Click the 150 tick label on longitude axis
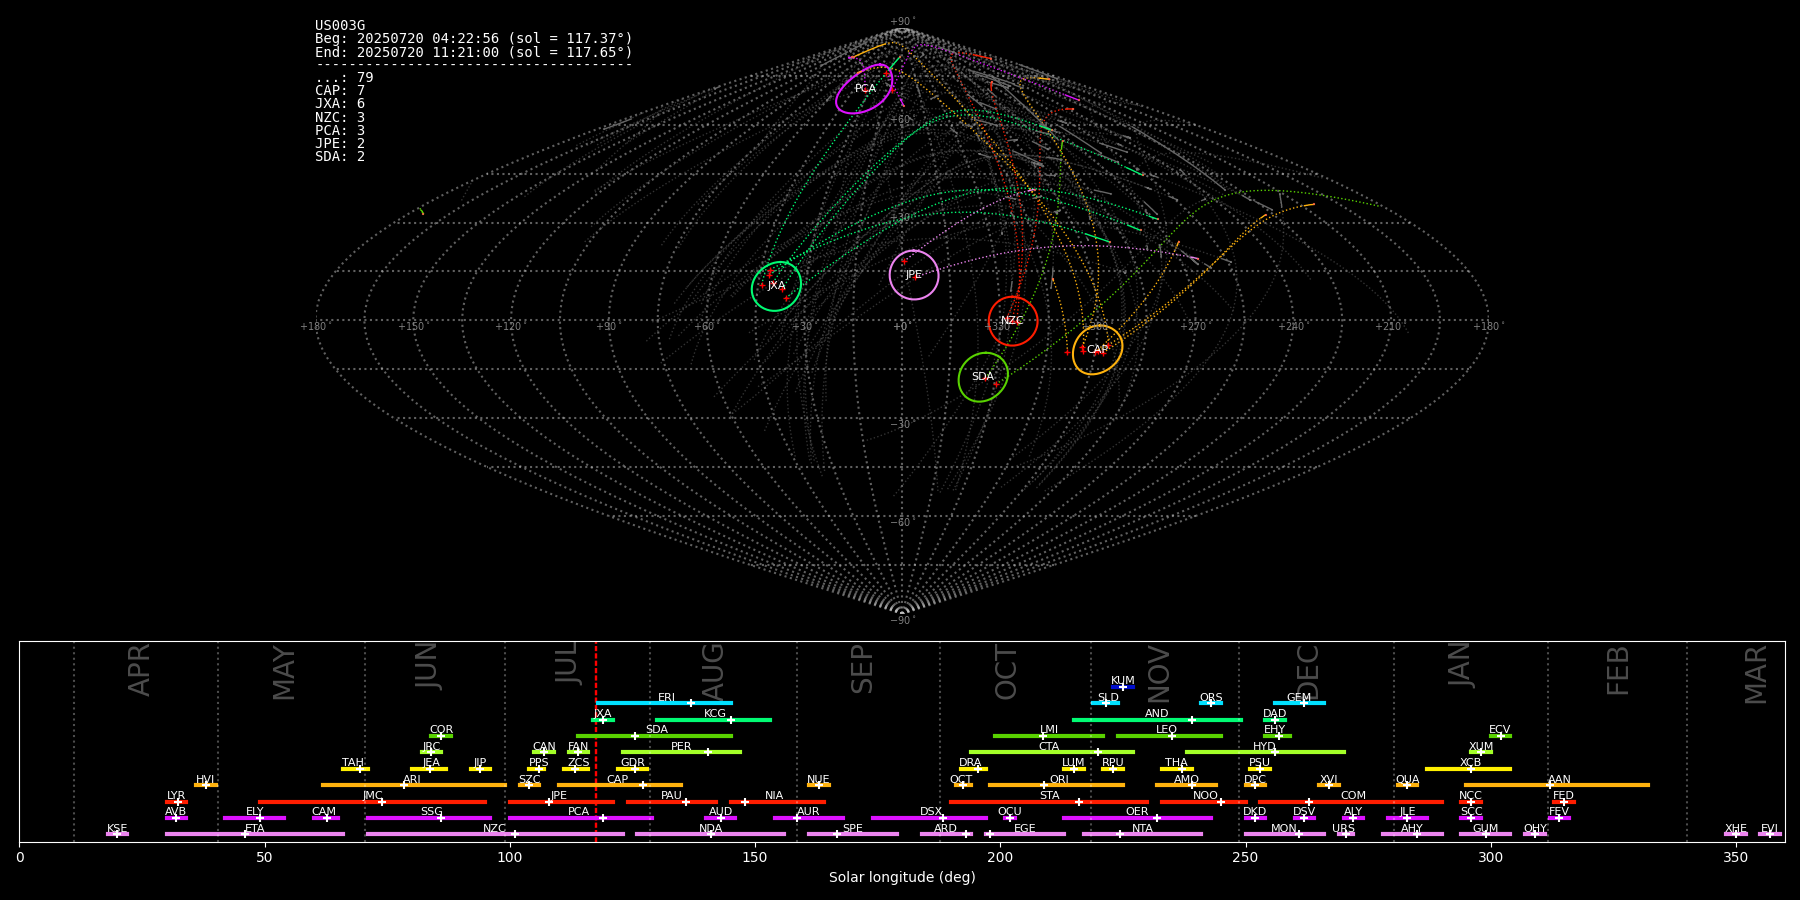Viewport: 1800px width, 900px height. 755,857
